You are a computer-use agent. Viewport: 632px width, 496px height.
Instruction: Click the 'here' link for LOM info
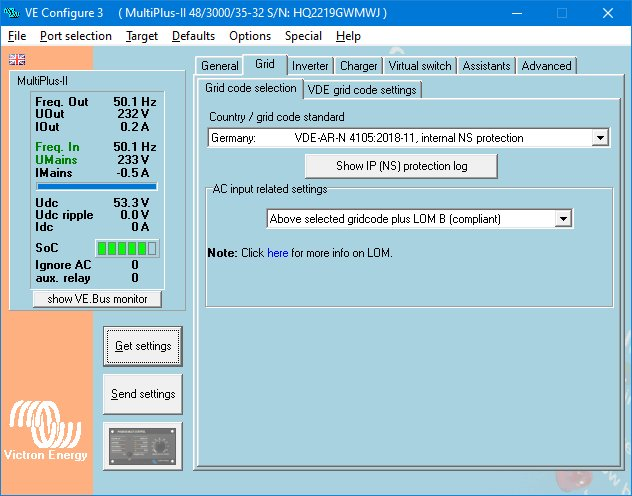(277, 253)
